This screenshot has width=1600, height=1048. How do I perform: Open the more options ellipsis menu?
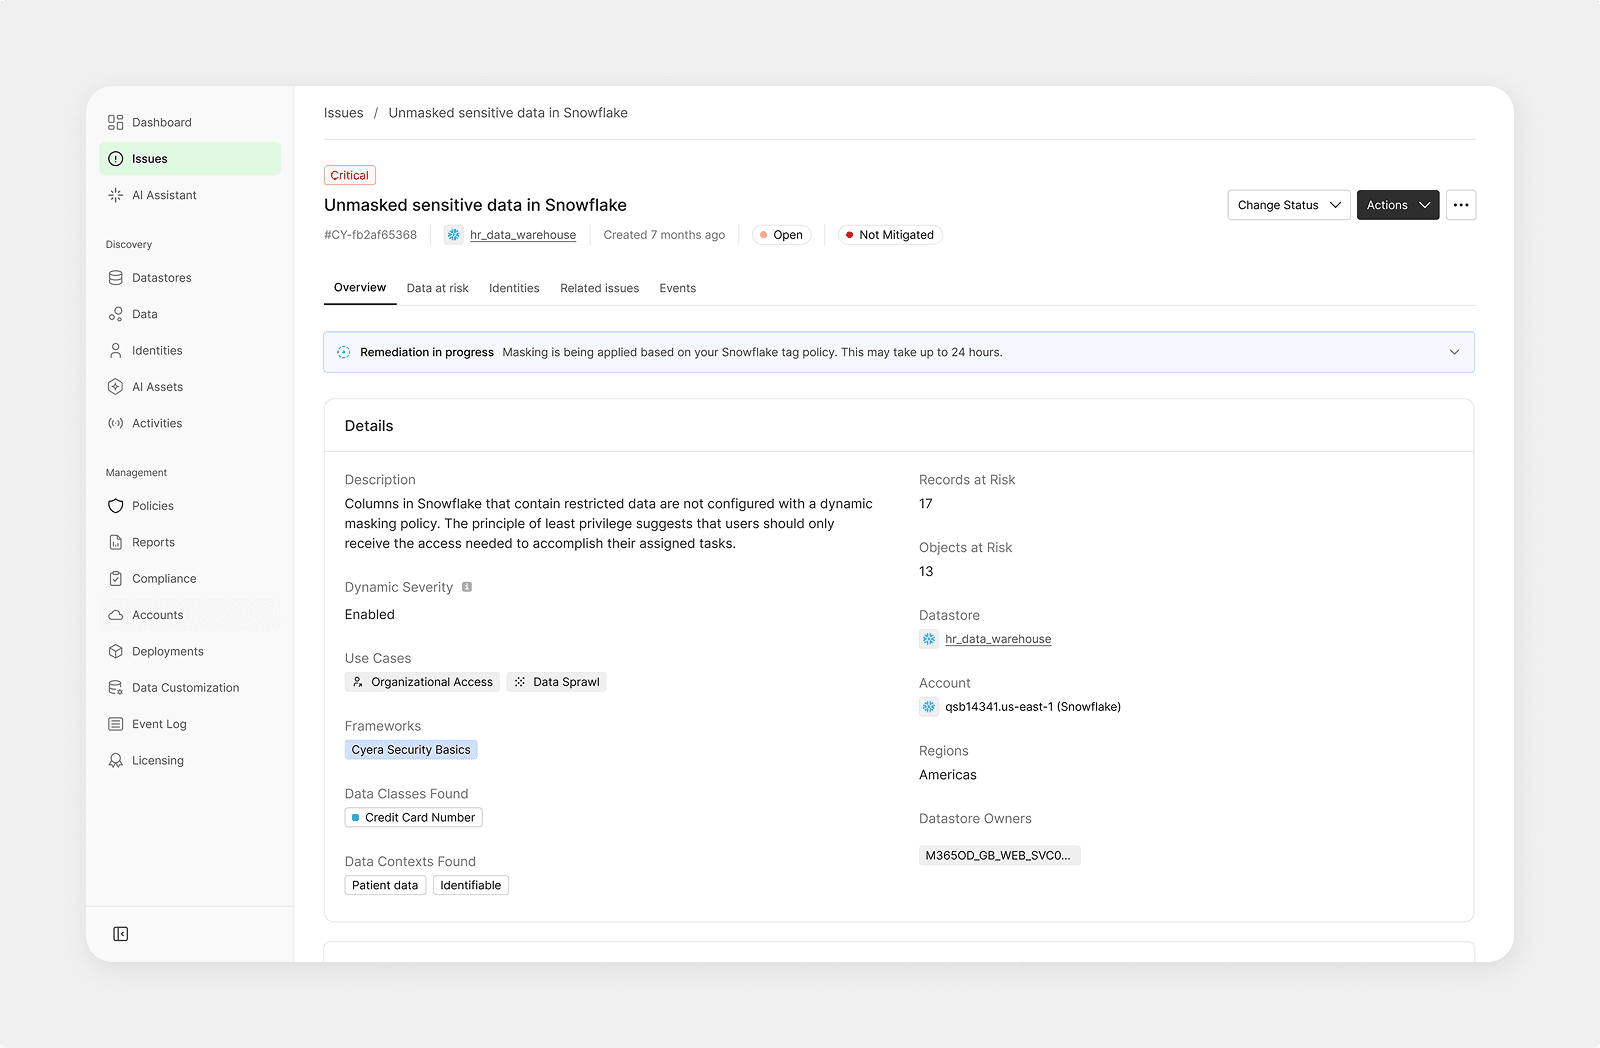tap(1461, 205)
